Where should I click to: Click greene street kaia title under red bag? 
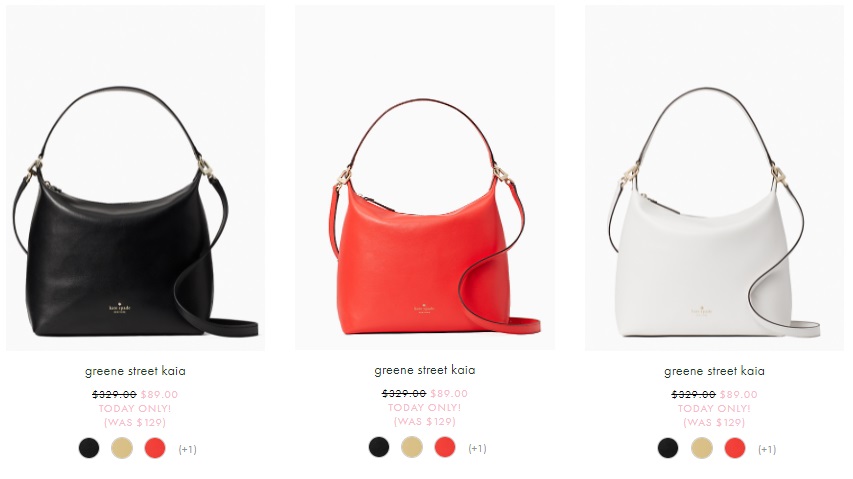click(x=425, y=370)
